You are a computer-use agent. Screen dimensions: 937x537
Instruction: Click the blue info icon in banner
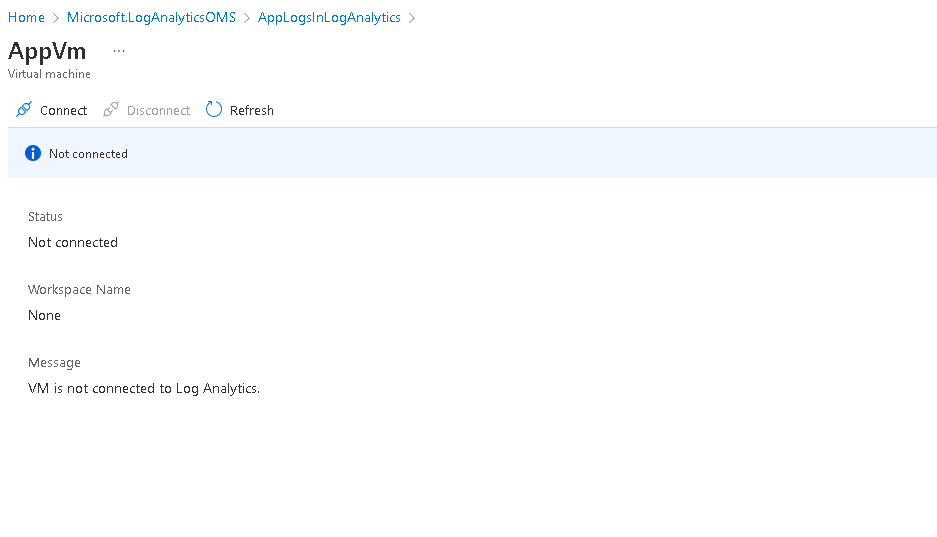[33, 153]
